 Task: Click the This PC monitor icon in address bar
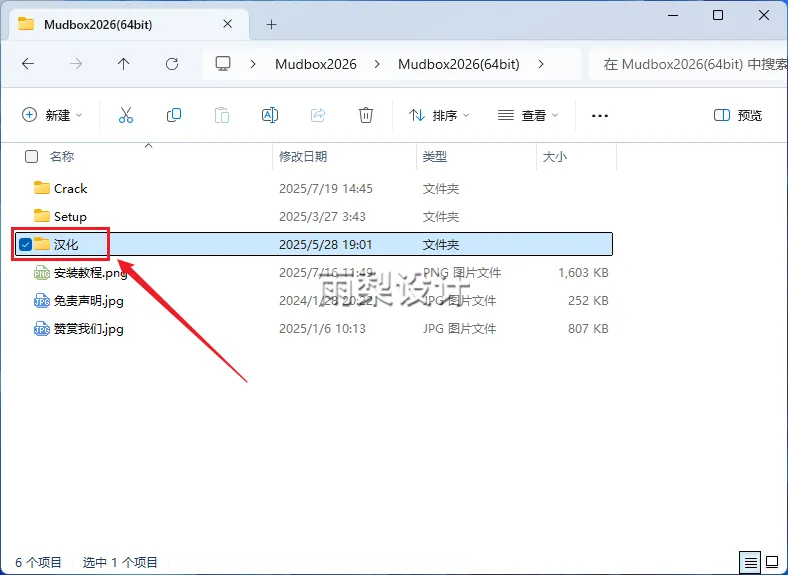click(223, 63)
